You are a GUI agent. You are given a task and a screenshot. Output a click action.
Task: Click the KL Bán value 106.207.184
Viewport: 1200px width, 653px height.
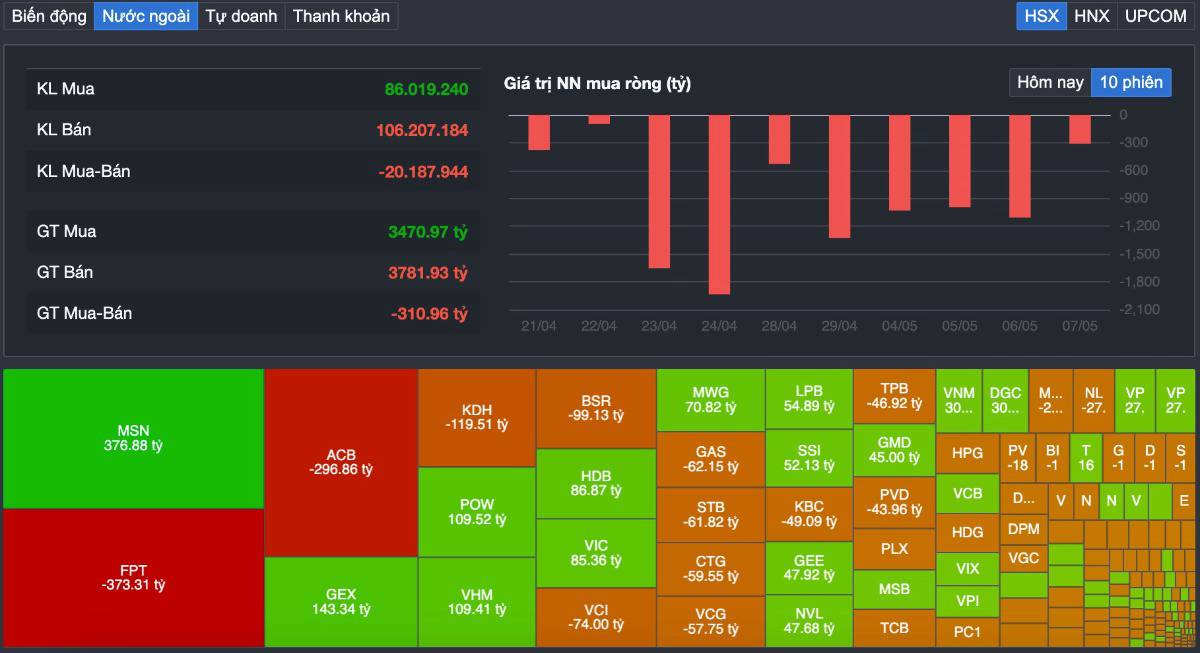tap(422, 130)
